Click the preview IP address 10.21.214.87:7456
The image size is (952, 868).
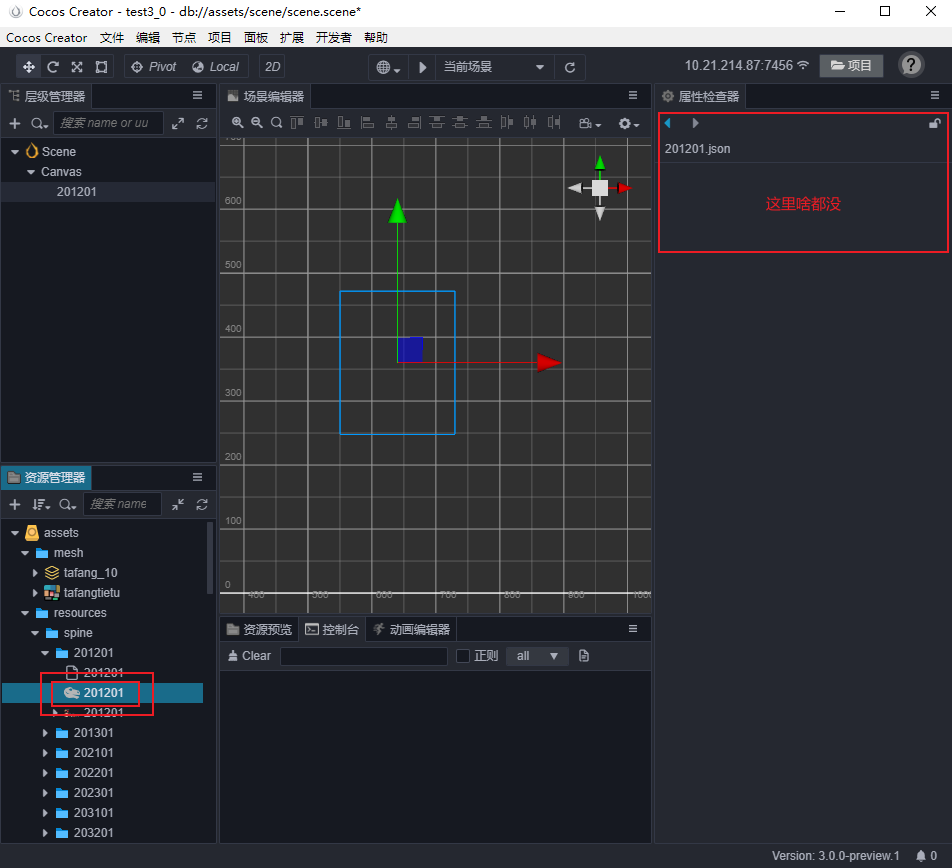coord(739,66)
